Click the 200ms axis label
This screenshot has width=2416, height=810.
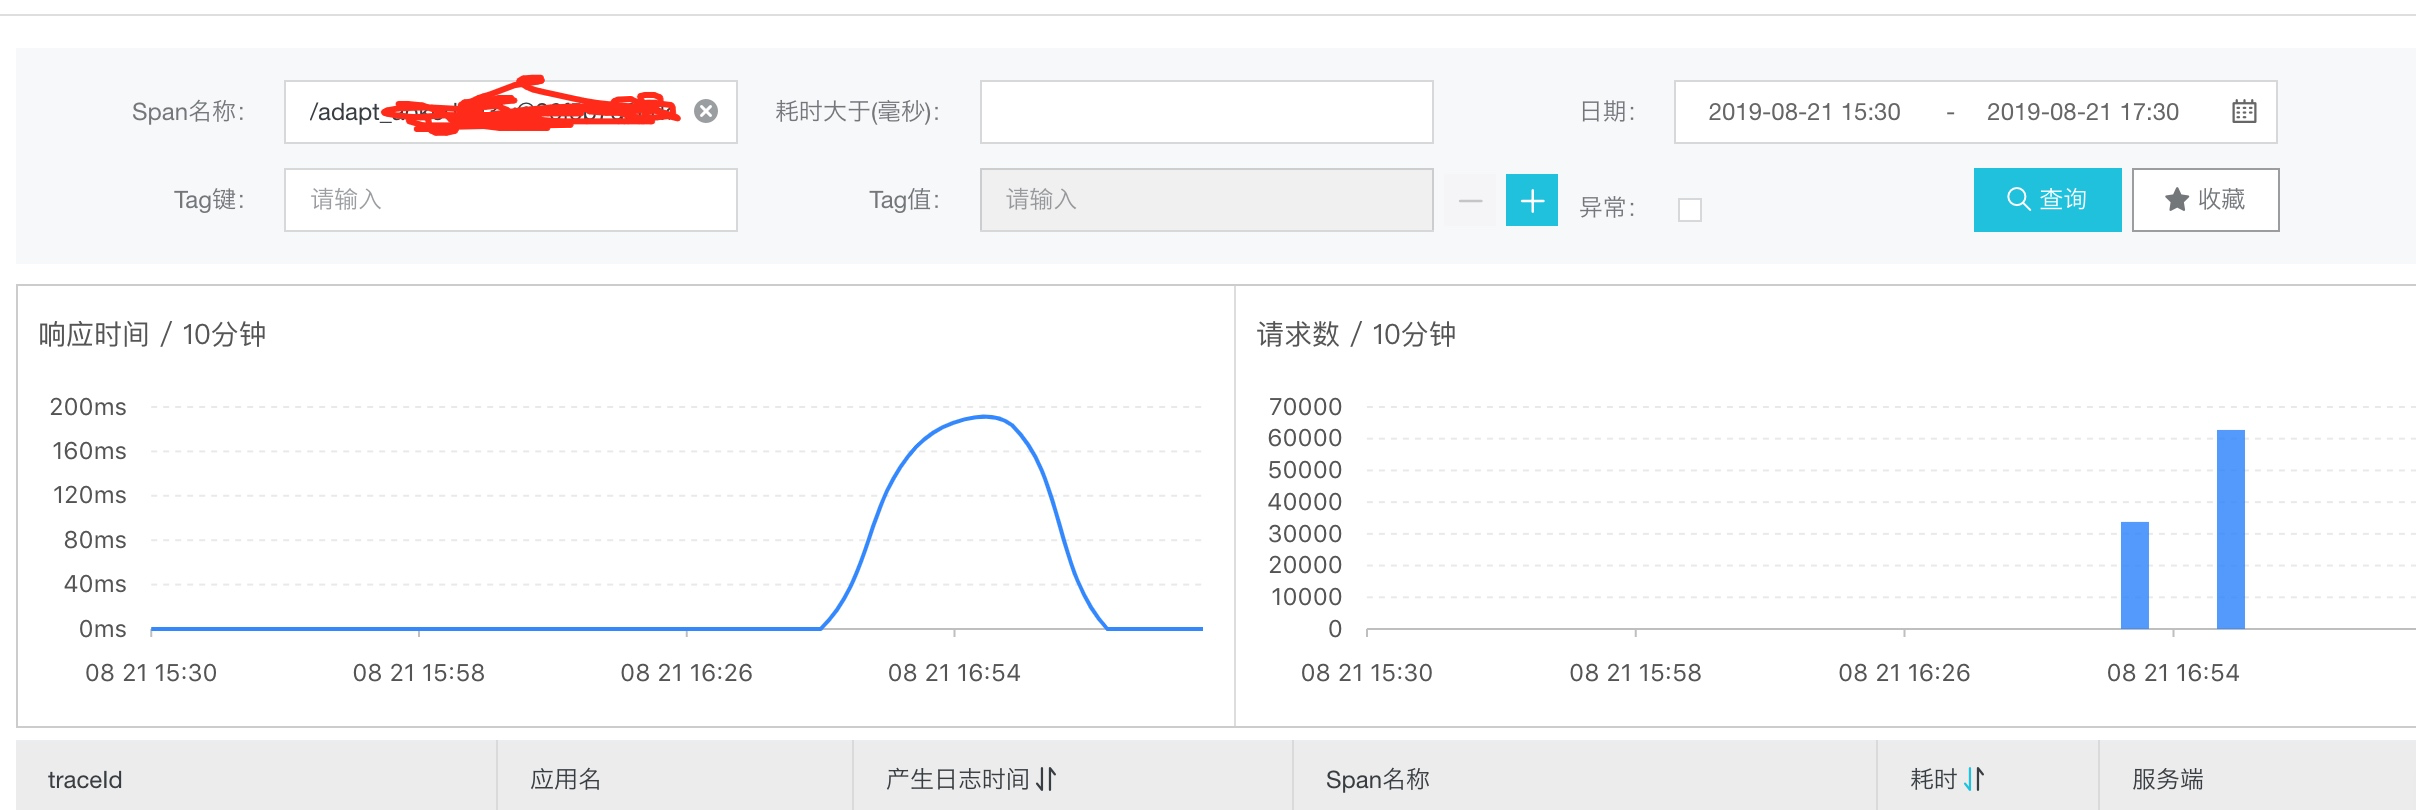(x=88, y=407)
